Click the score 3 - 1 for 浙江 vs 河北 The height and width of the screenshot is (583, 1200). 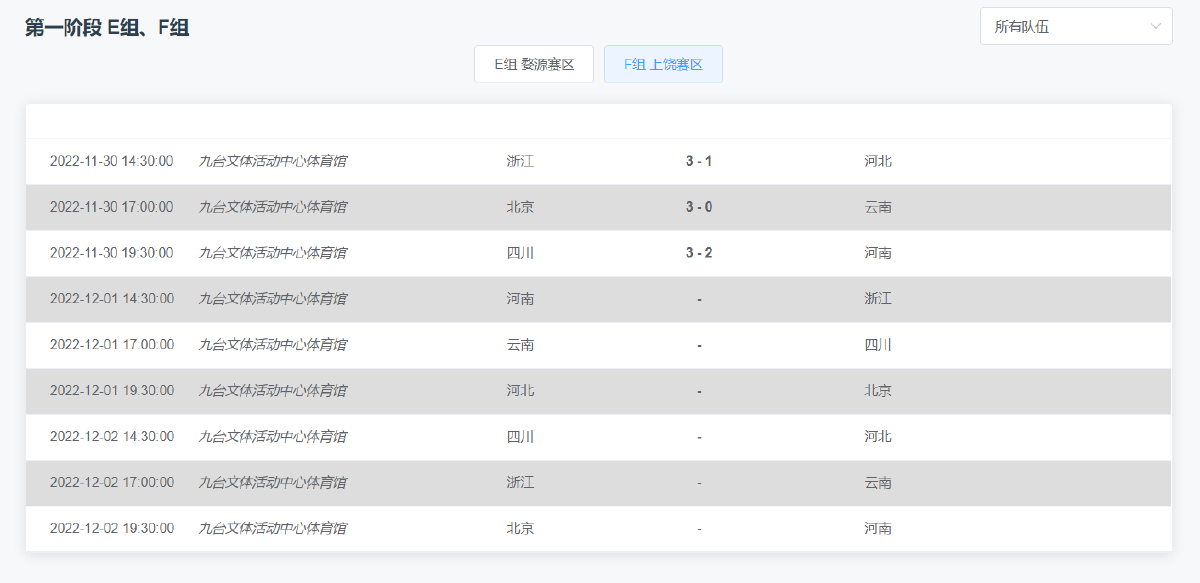tap(699, 161)
